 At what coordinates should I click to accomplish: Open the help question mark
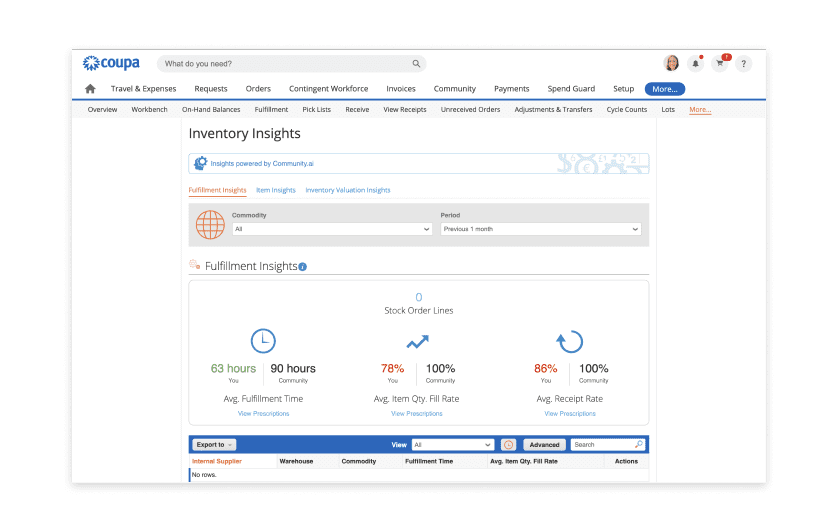pos(743,64)
